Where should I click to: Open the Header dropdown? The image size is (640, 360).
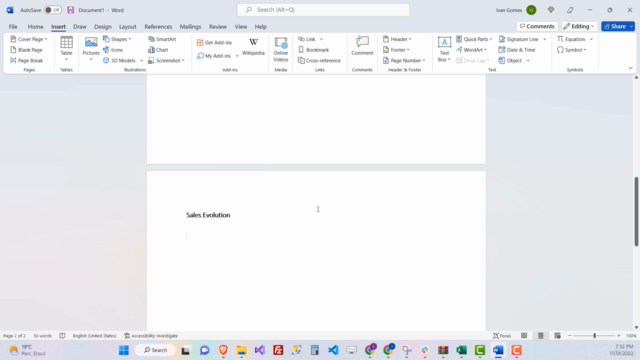click(397, 39)
